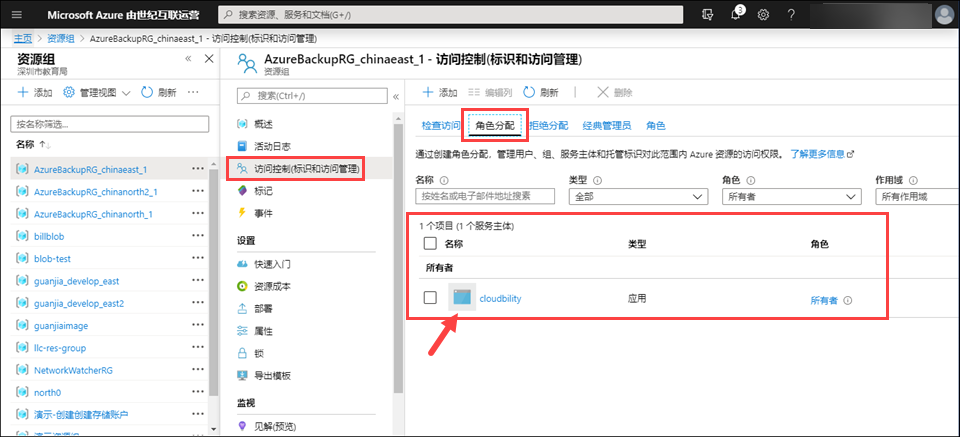The image size is (960, 437).
Task: Switch to the 检查访问 tab
Action: (440, 125)
